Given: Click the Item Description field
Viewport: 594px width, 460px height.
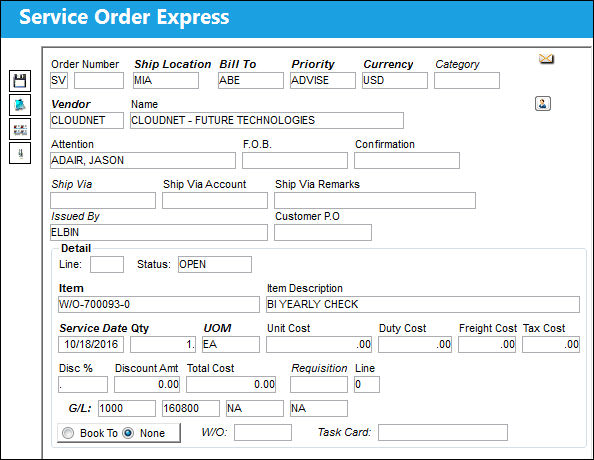Looking at the screenshot, I should click(423, 304).
